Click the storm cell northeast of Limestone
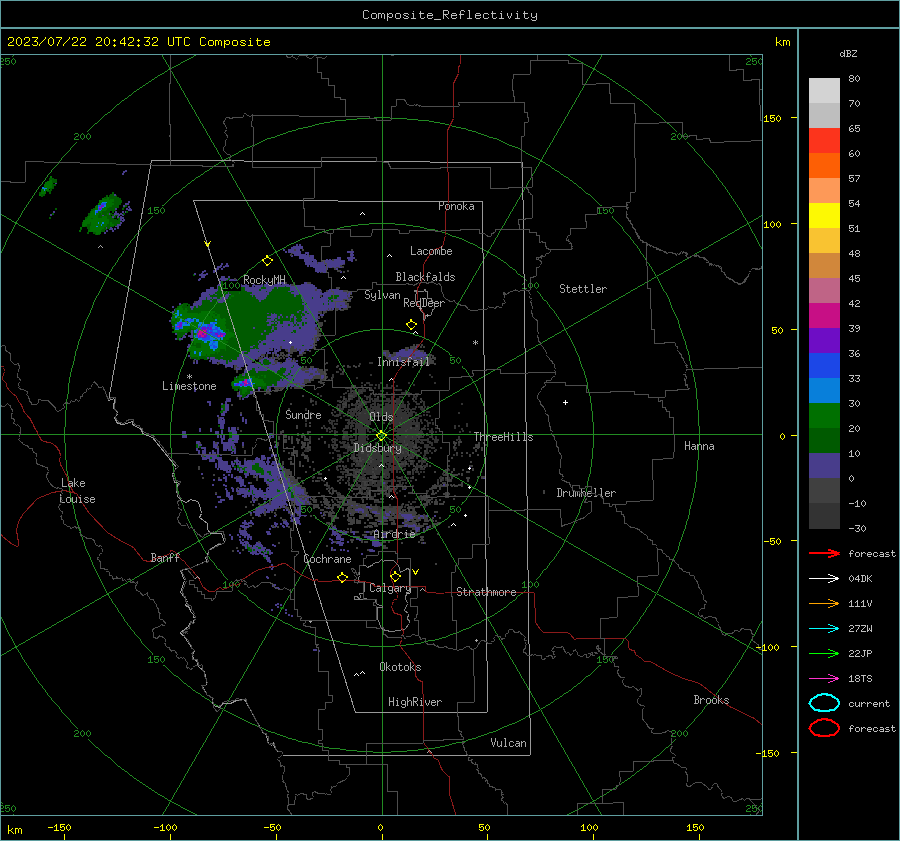900x841 pixels. point(246,382)
